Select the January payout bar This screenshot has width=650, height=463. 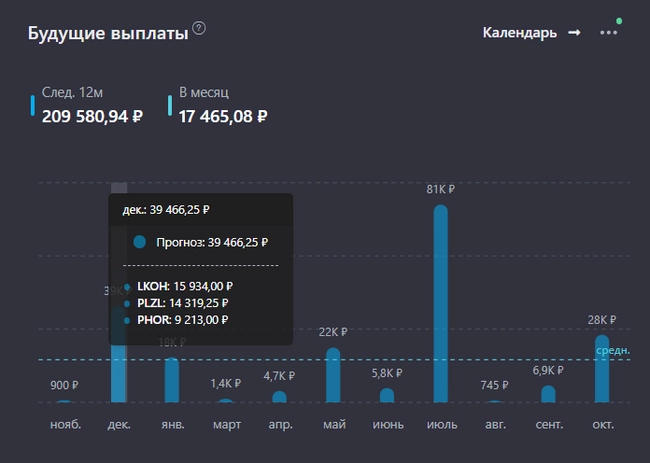click(x=172, y=380)
